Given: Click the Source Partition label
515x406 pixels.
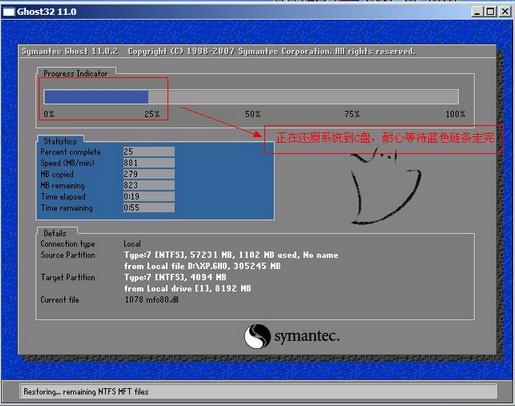Looking at the screenshot, I should [x=68, y=255].
